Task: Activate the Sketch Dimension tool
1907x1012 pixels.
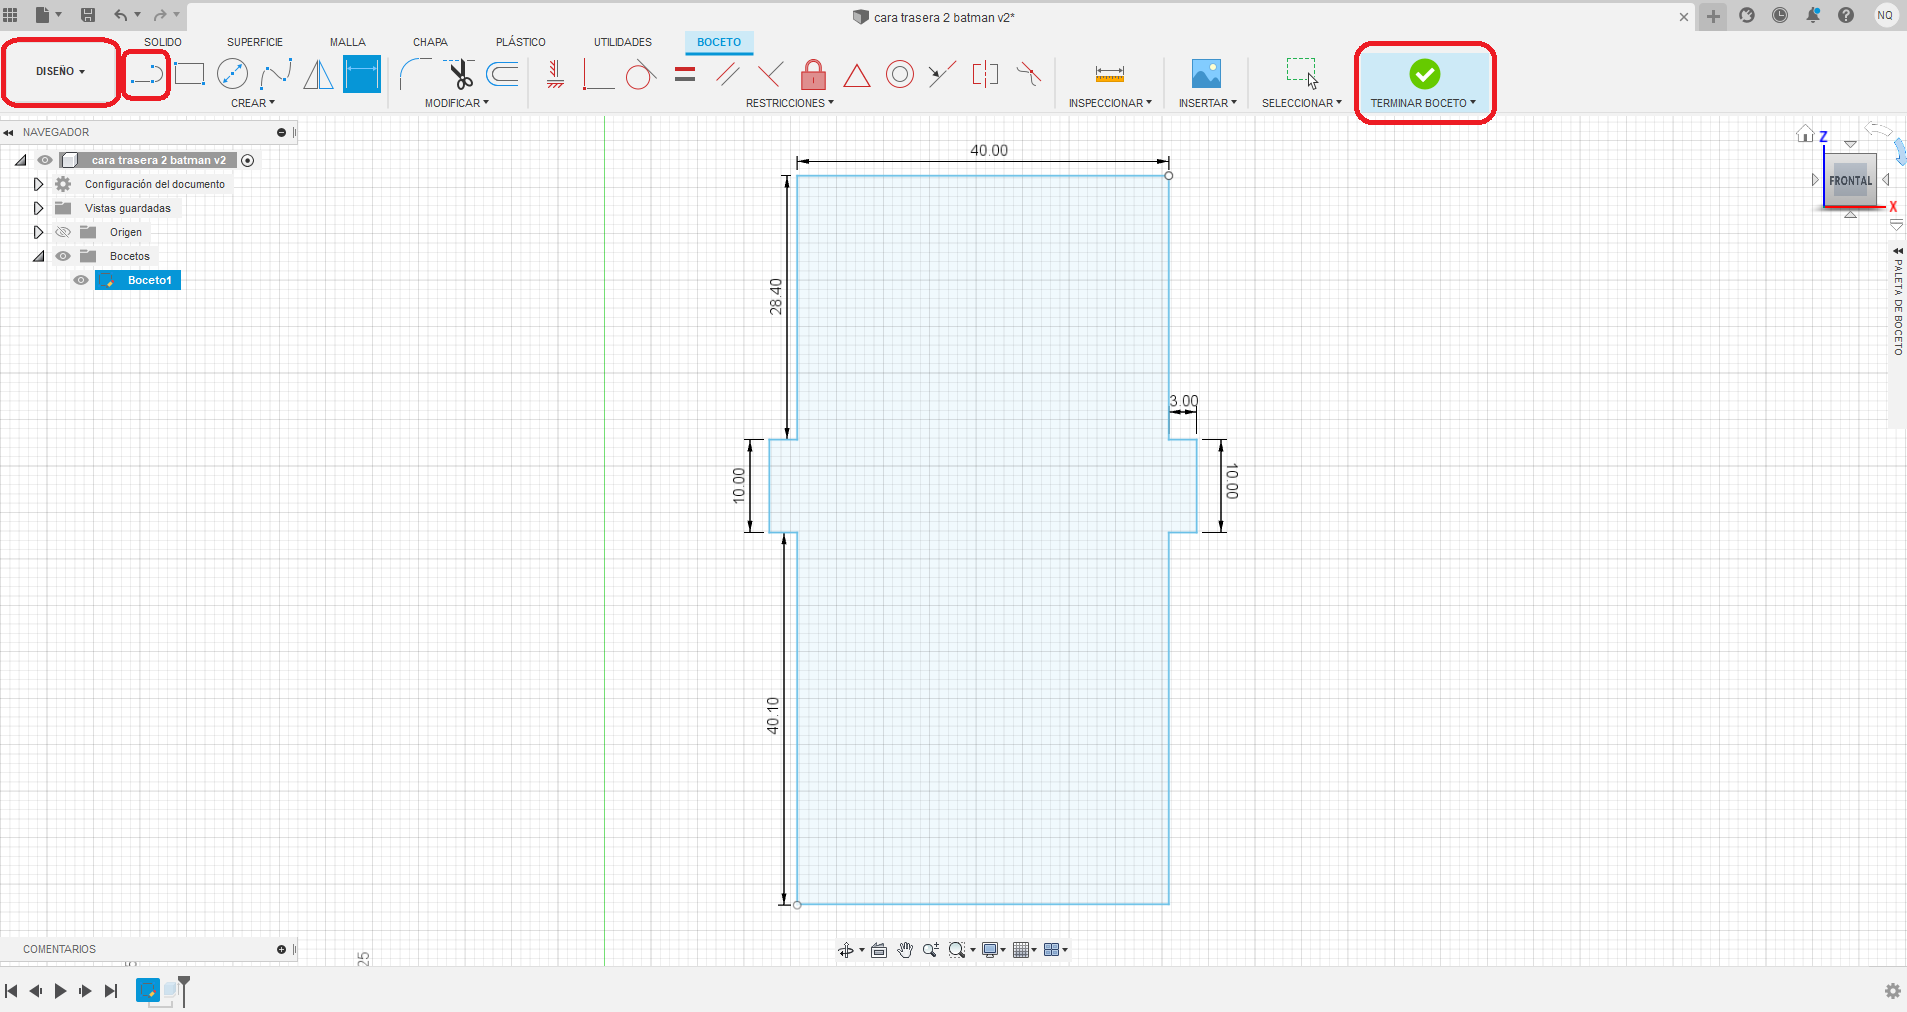Action: [x=362, y=74]
